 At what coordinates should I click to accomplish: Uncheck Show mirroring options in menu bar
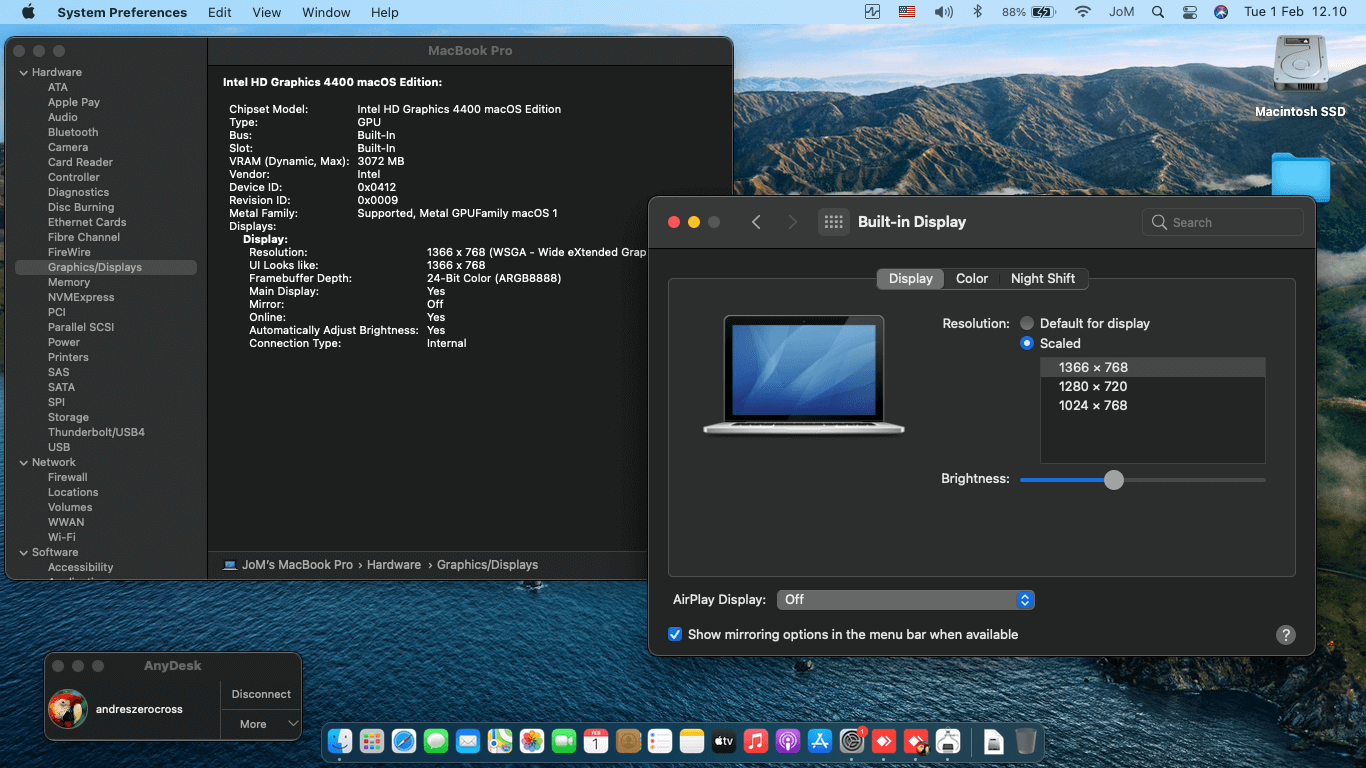tap(675, 634)
